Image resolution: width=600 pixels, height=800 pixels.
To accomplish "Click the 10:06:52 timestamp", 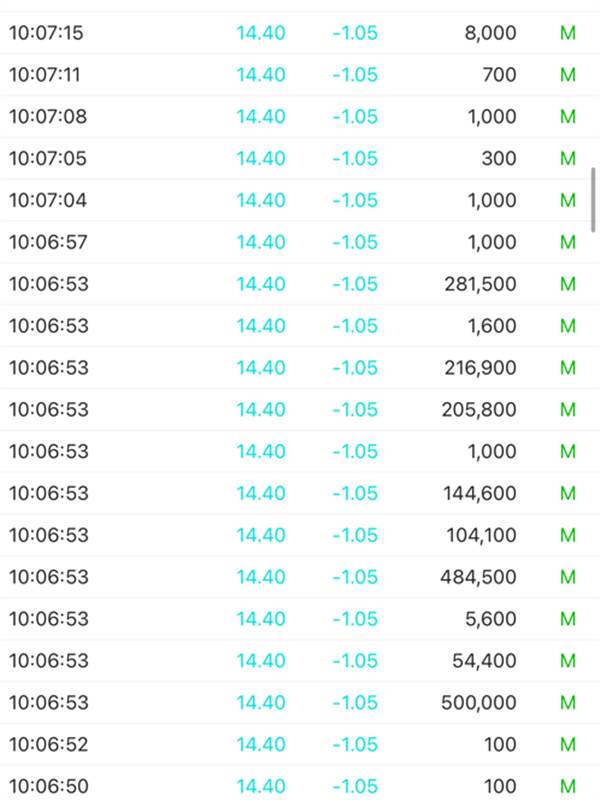I will (x=48, y=745).
